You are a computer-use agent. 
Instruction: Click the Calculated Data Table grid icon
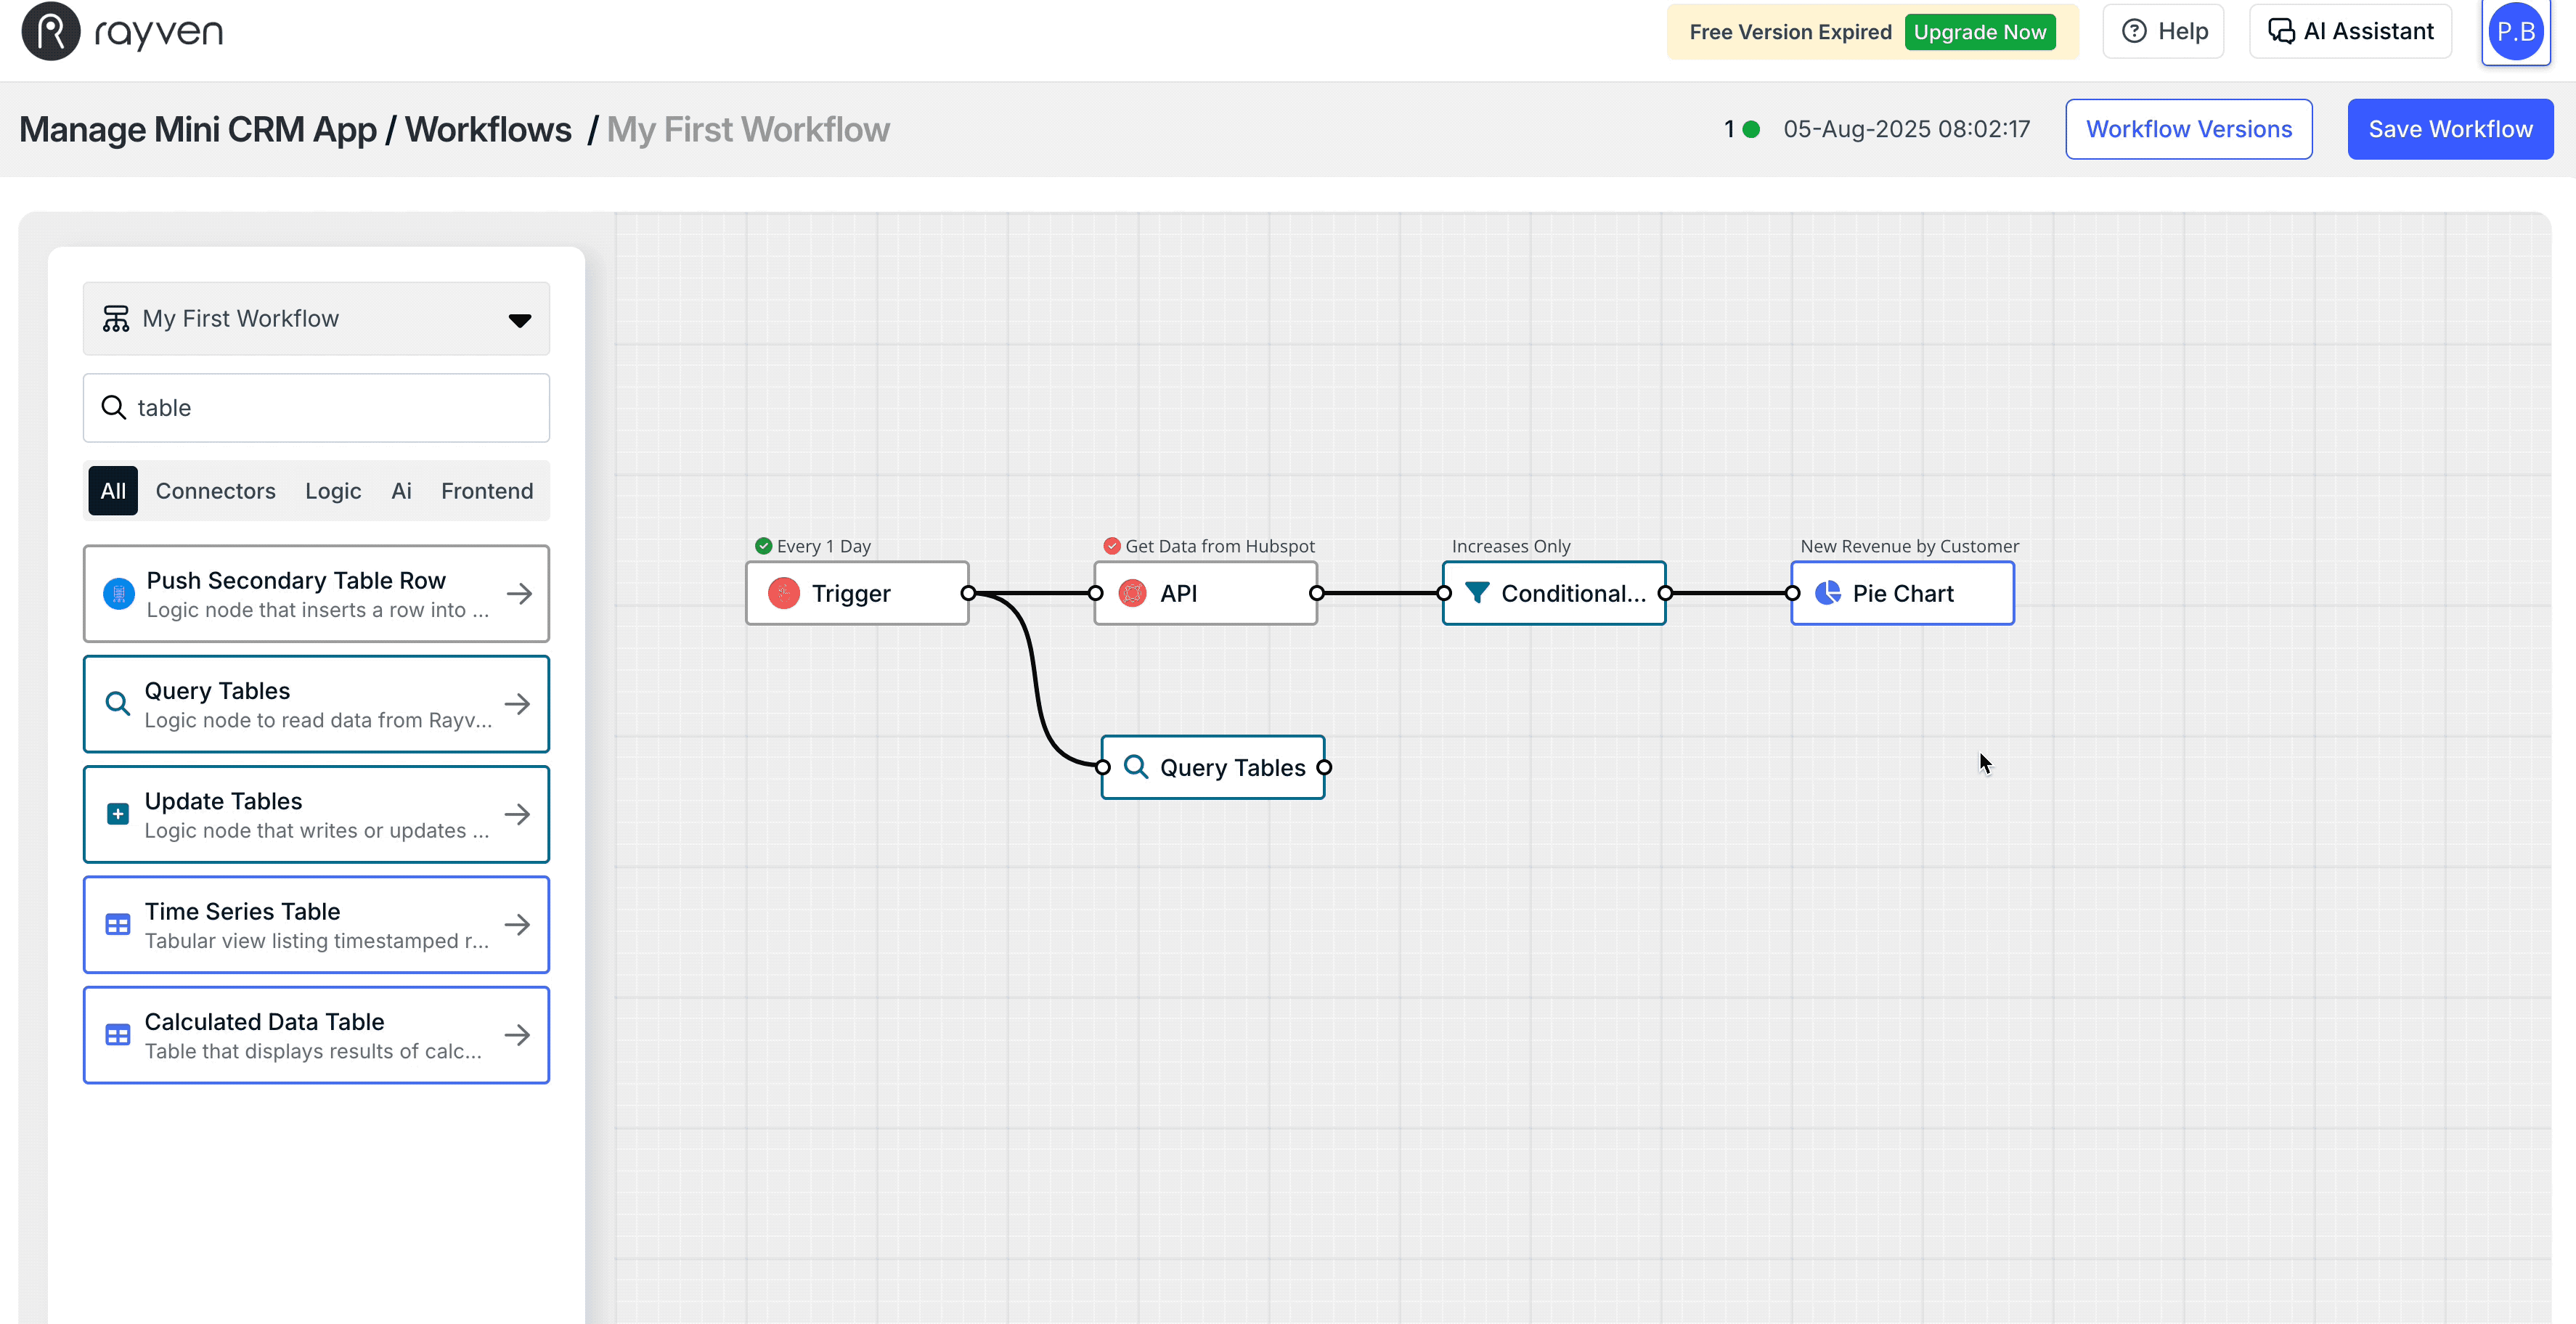(118, 1035)
